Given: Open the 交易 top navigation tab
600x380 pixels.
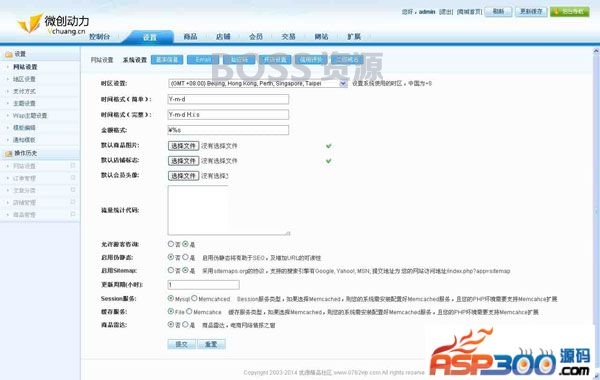Looking at the screenshot, I should pos(289,37).
